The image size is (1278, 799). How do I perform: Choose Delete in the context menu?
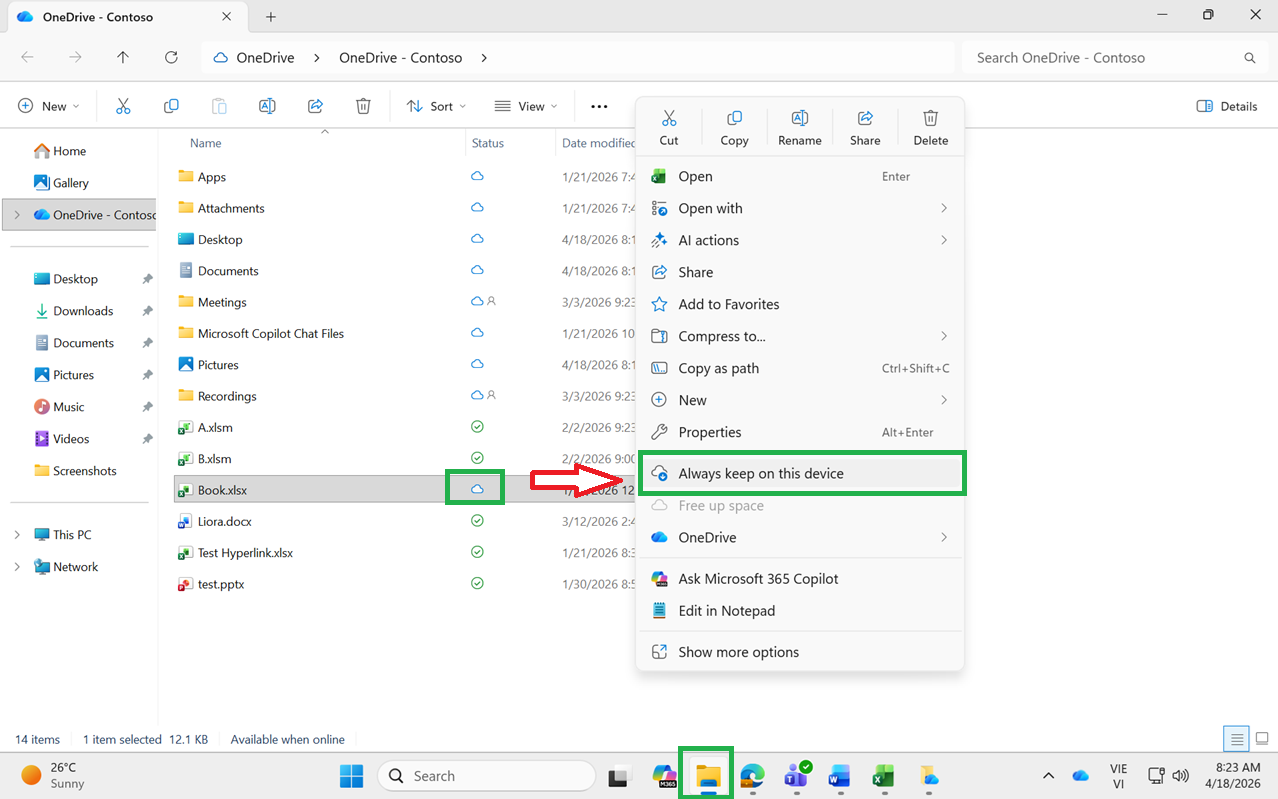[x=931, y=128]
